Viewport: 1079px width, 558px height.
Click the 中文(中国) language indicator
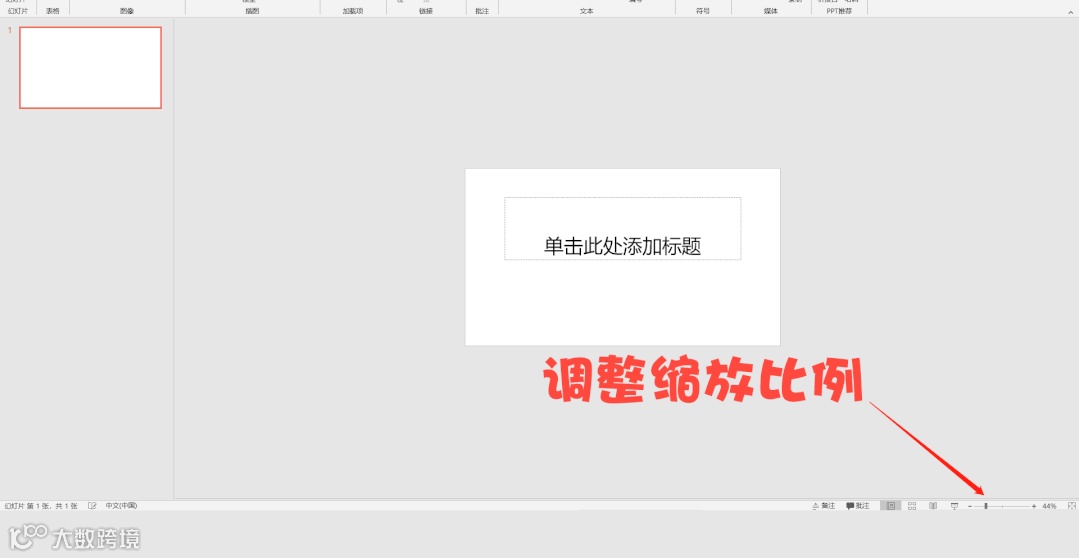121,506
